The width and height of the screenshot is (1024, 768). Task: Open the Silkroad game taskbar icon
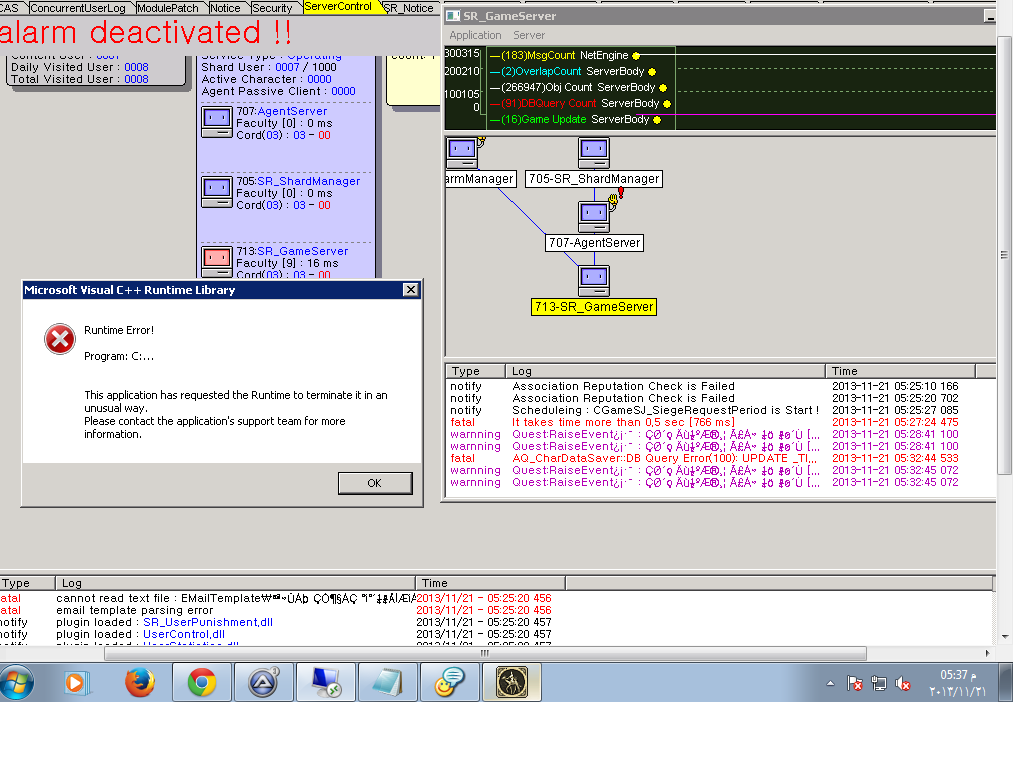click(511, 682)
